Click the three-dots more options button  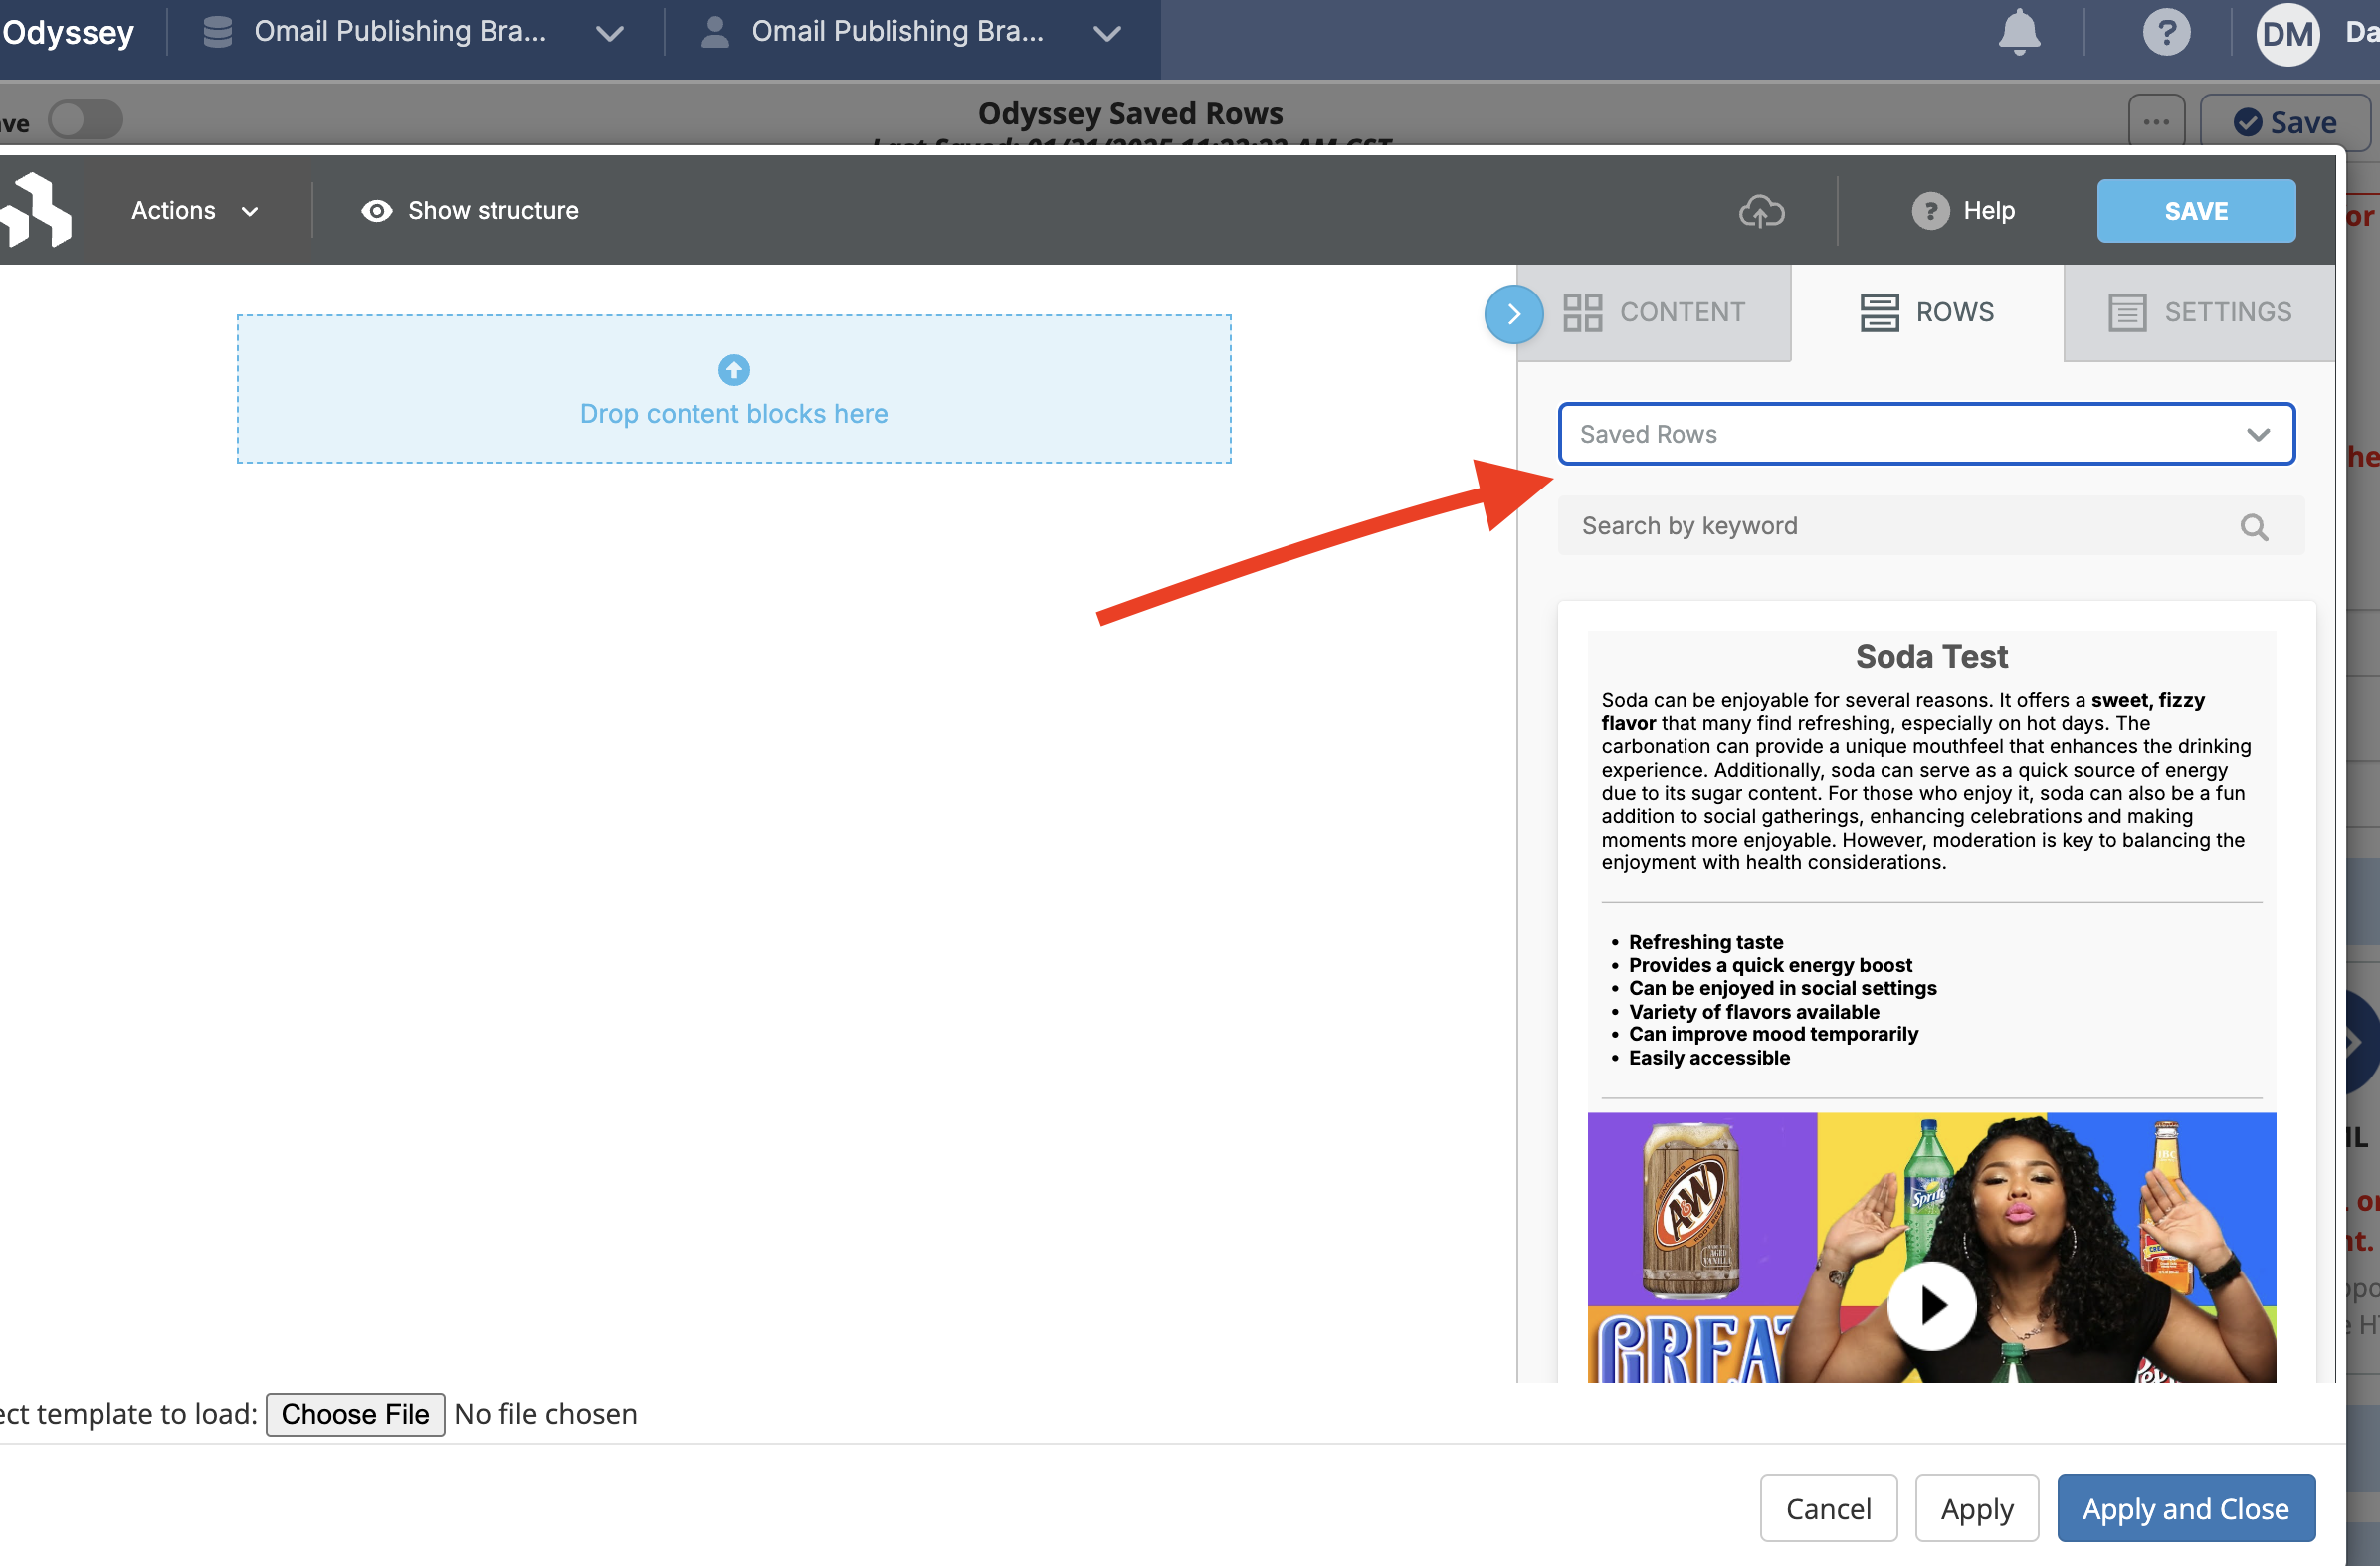click(x=2155, y=122)
